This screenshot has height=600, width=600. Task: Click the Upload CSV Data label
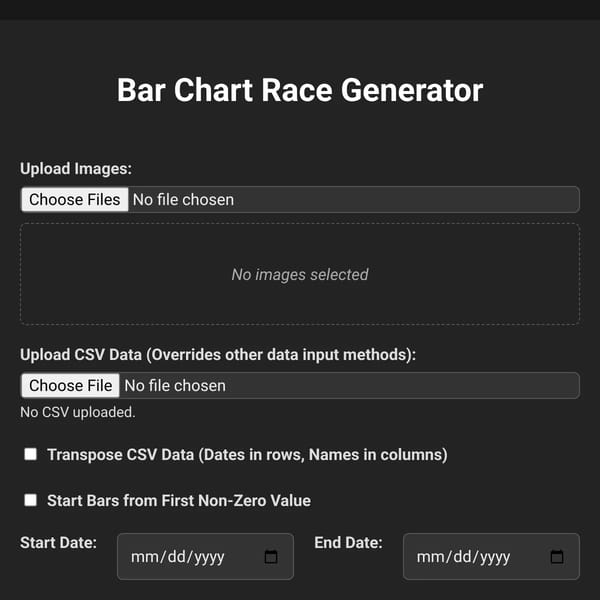click(218, 355)
